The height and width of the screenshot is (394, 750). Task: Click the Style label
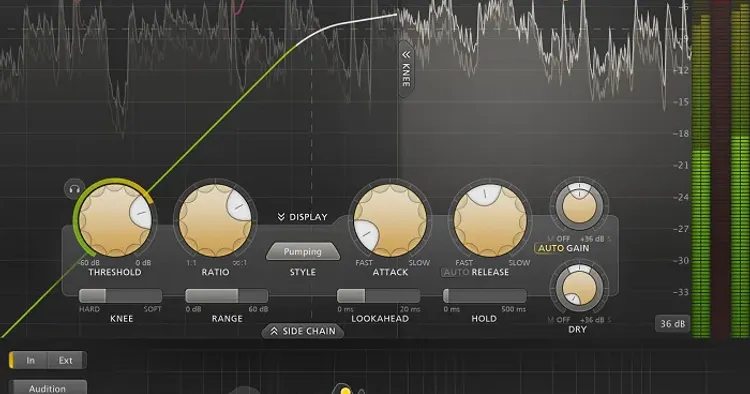pos(303,272)
